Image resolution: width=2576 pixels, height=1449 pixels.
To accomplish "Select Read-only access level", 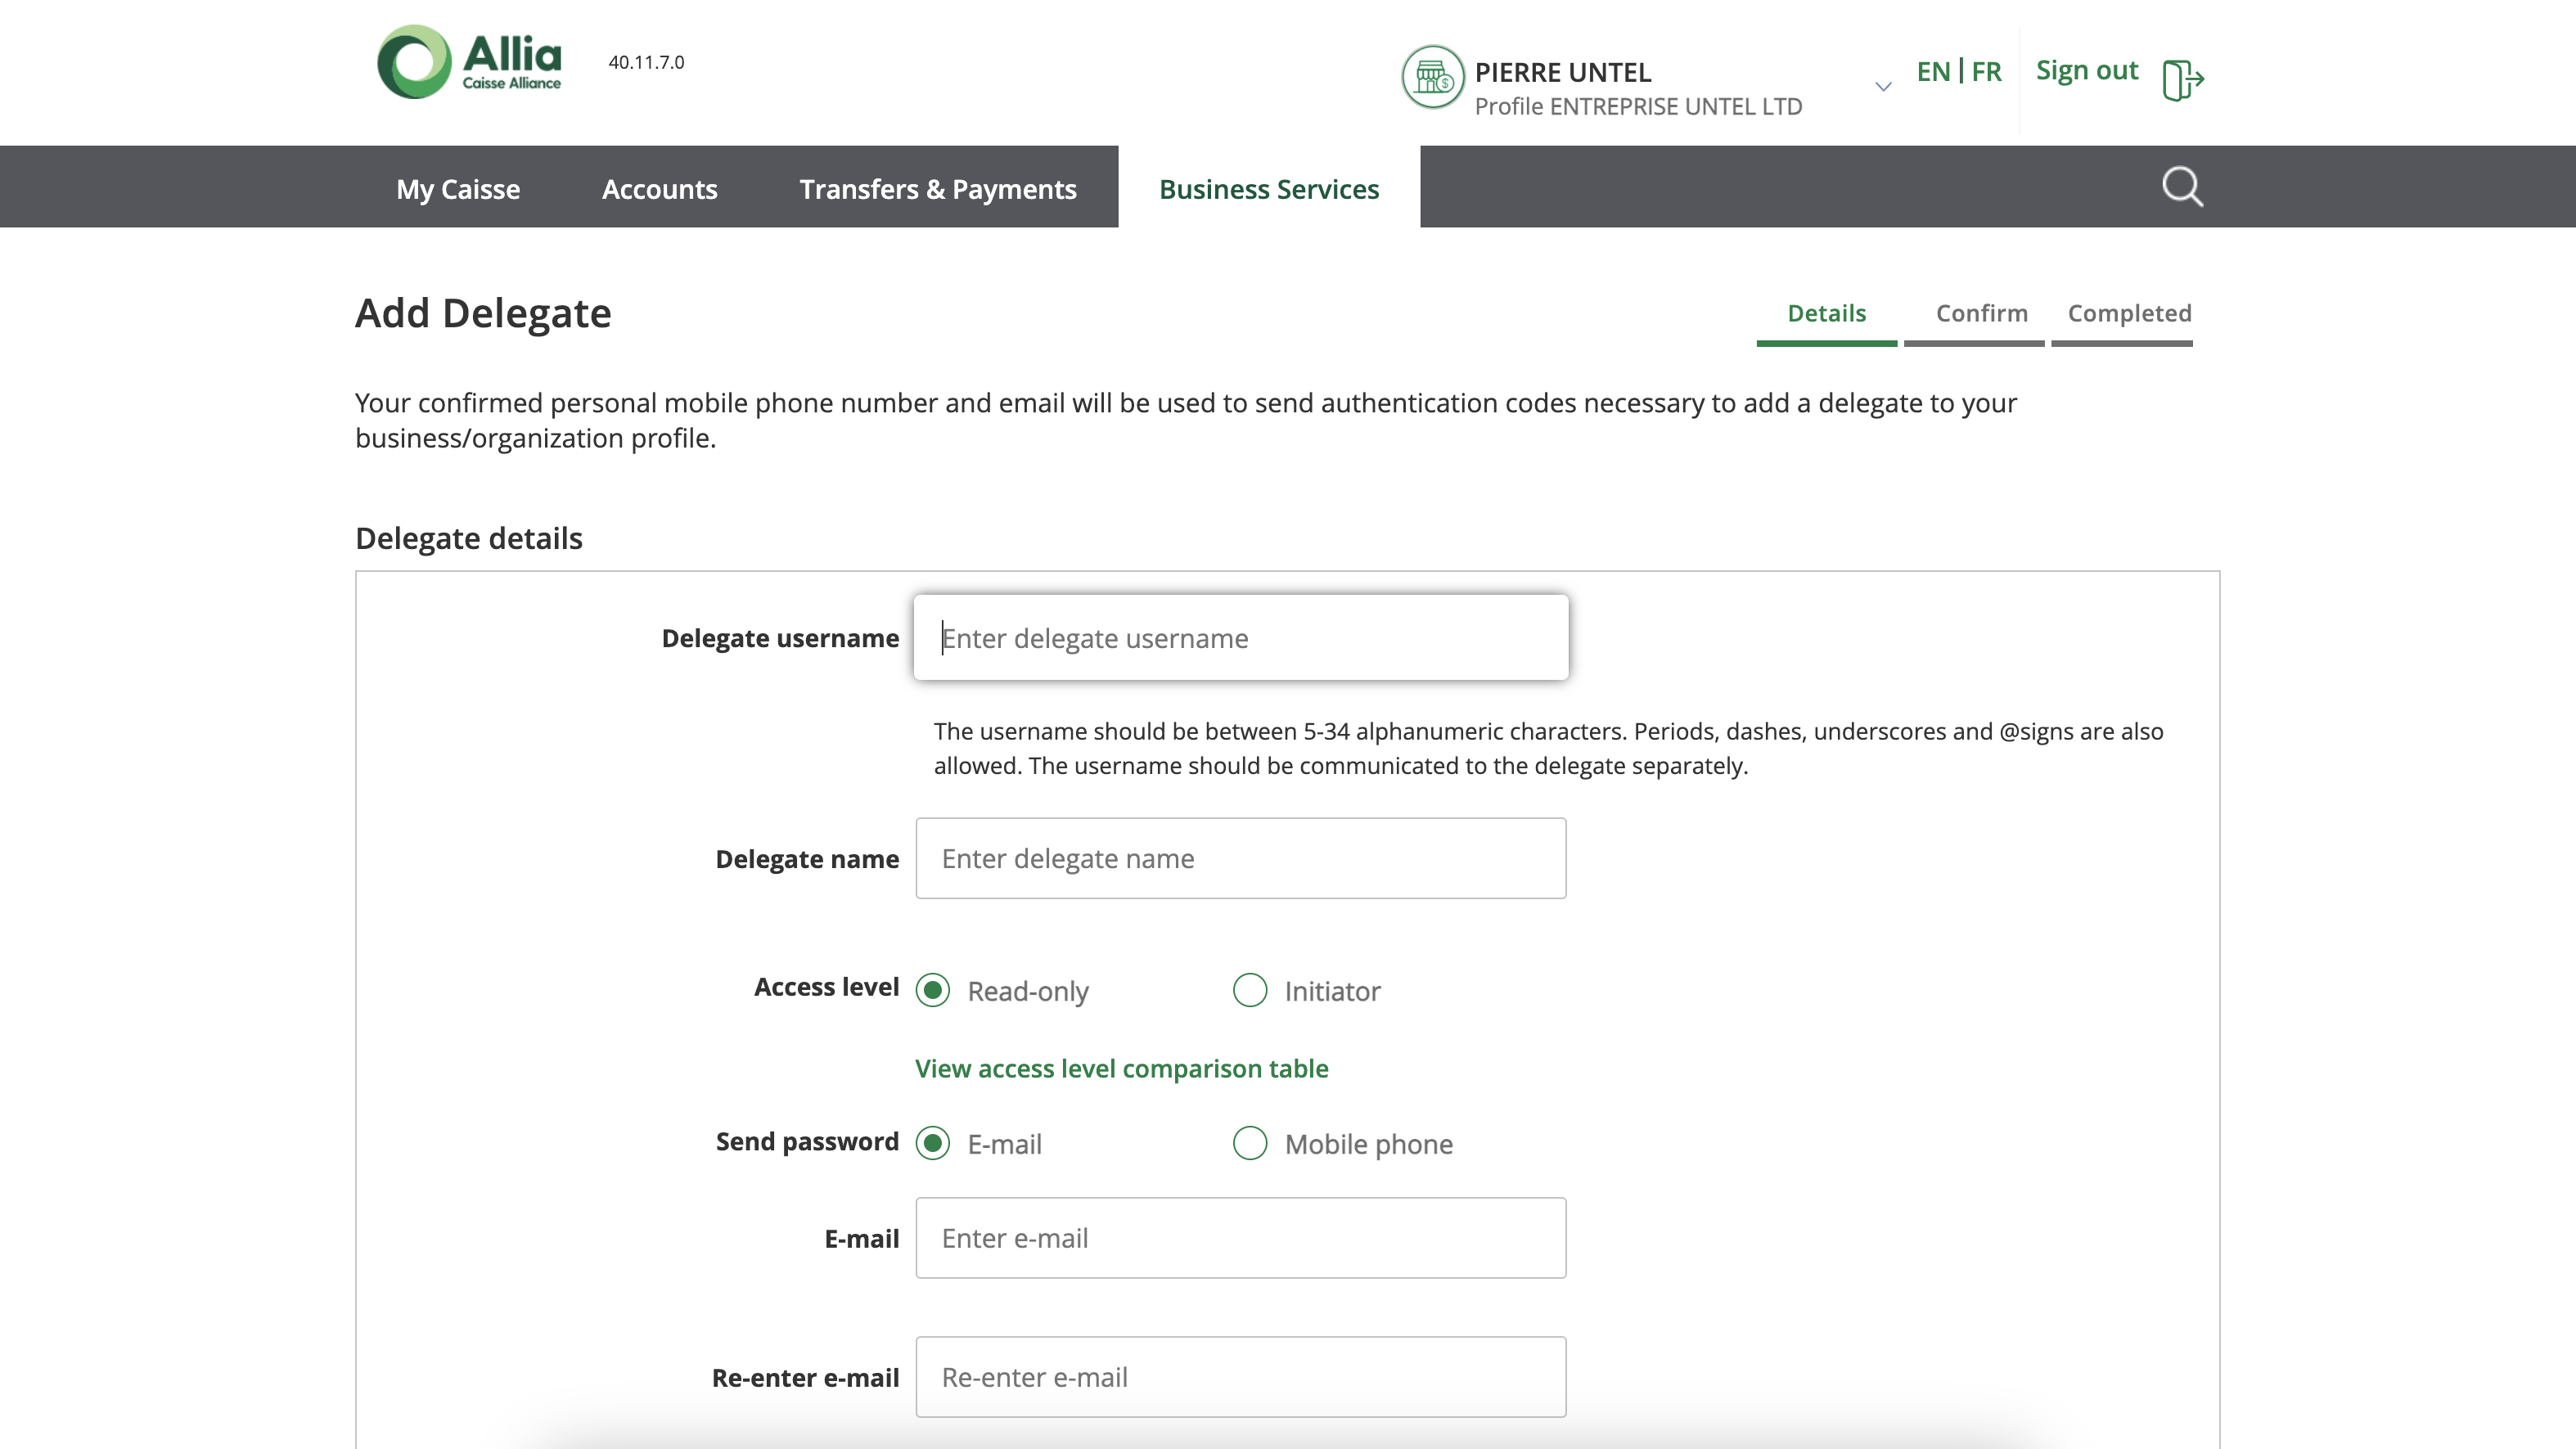I will point(933,991).
